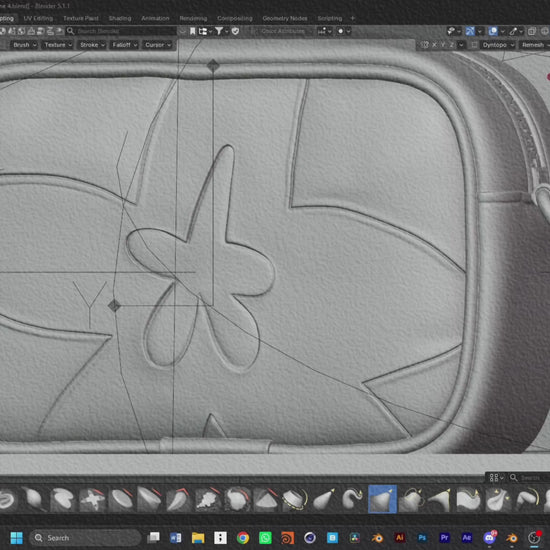Open the Falloff popover button
Viewport: 550px width, 550px height.
point(124,45)
